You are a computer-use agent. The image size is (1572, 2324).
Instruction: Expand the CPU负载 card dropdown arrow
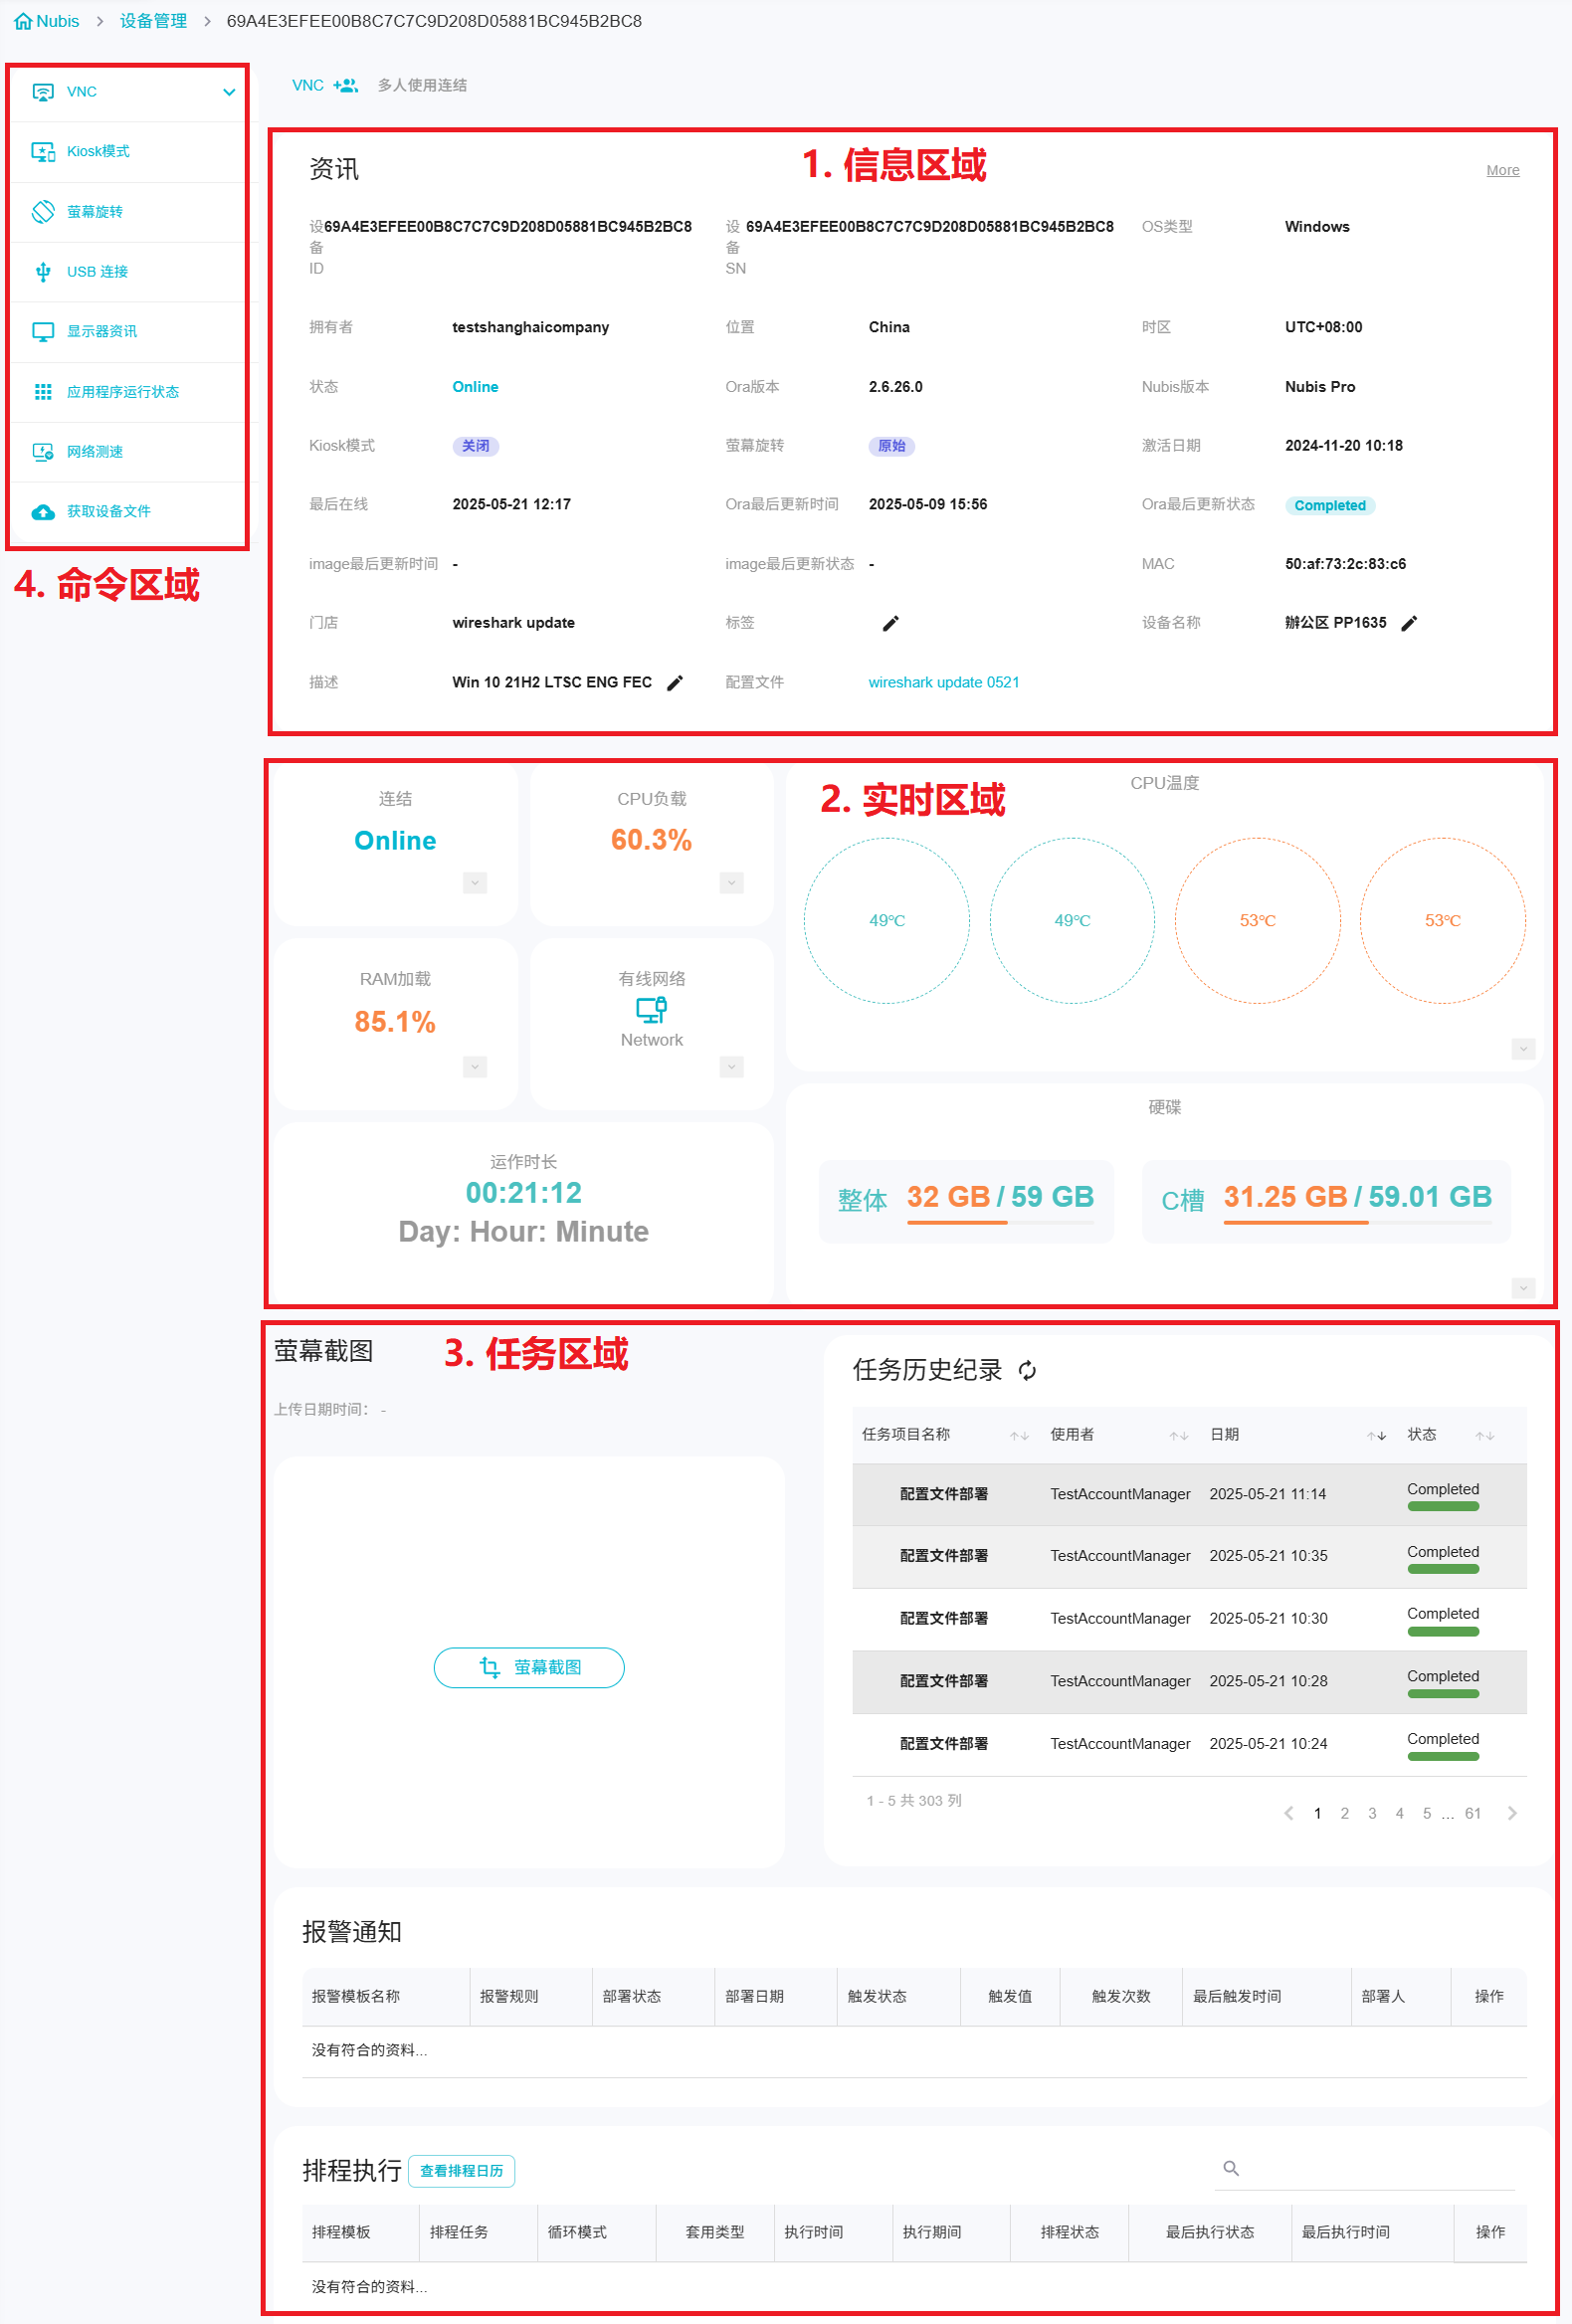pos(732,883)
